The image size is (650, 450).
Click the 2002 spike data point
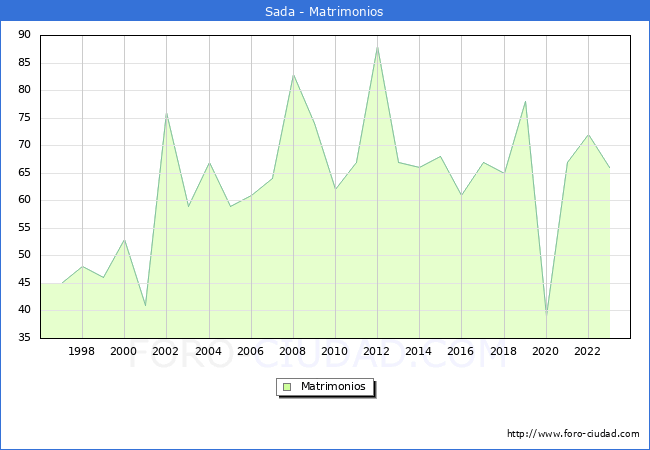click(x=166, y=113)
